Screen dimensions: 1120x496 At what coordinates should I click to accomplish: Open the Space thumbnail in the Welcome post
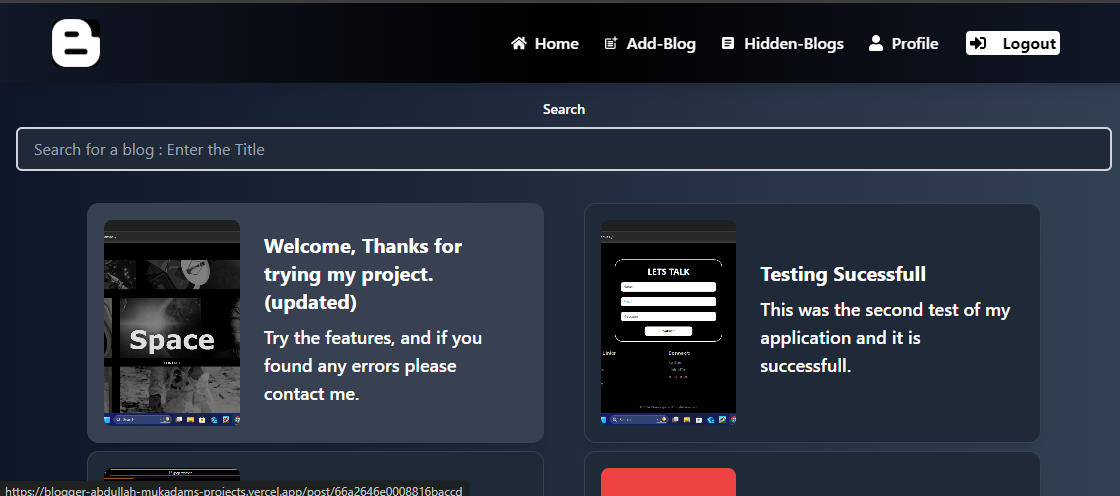(172, 323)
